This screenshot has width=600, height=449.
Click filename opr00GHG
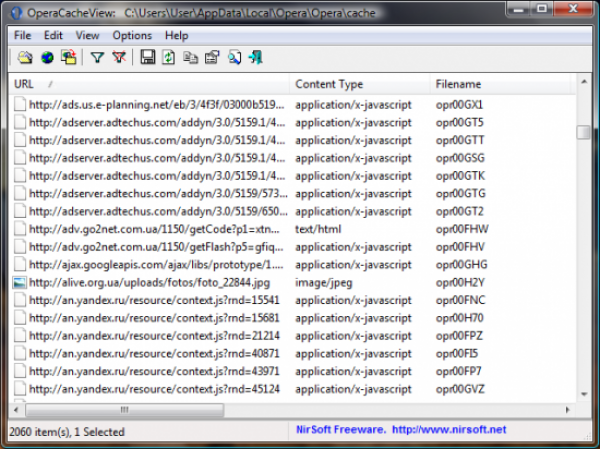click(461, 265)
